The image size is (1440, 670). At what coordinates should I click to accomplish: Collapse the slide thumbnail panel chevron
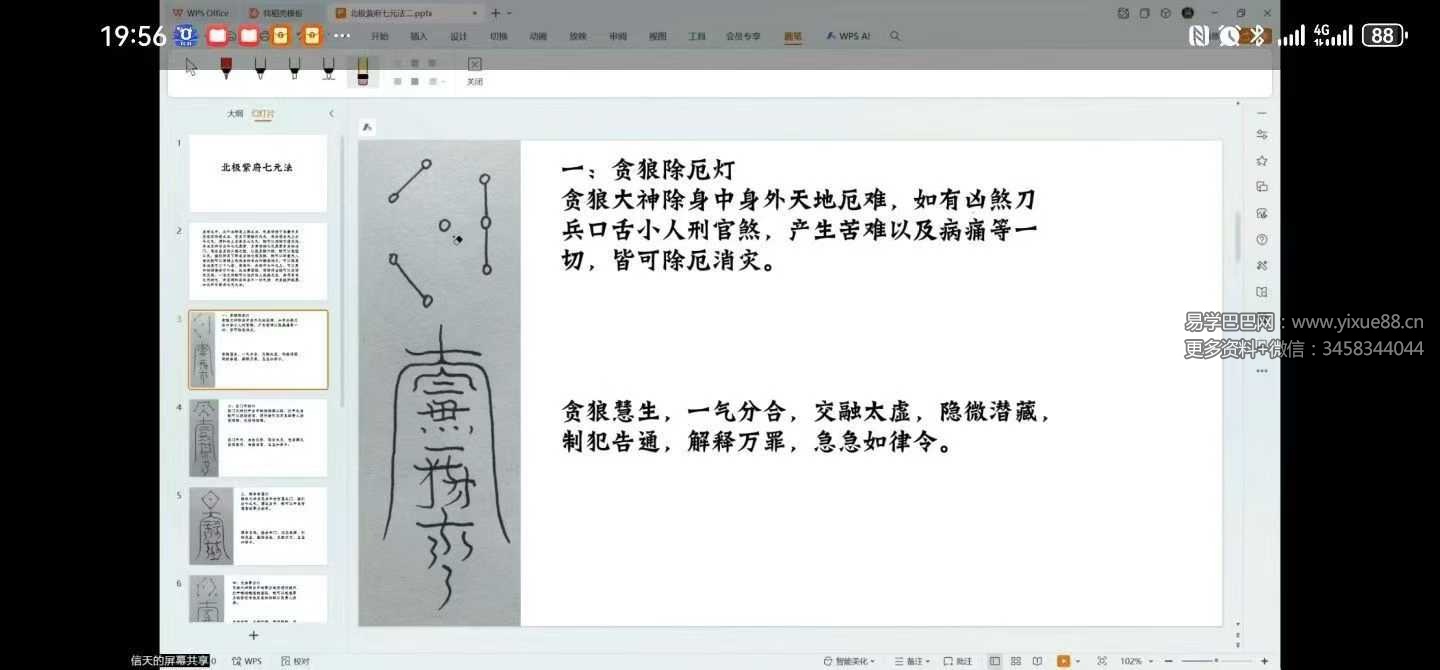[331, 114]
